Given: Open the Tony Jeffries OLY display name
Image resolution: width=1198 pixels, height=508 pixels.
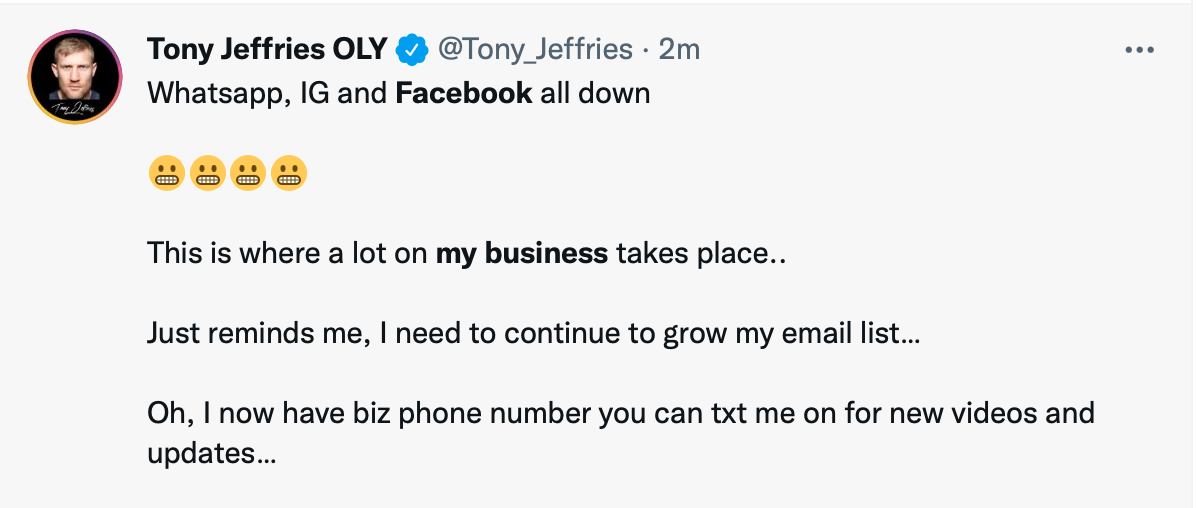Looking at the screenshot, I should tap(267, 49).
